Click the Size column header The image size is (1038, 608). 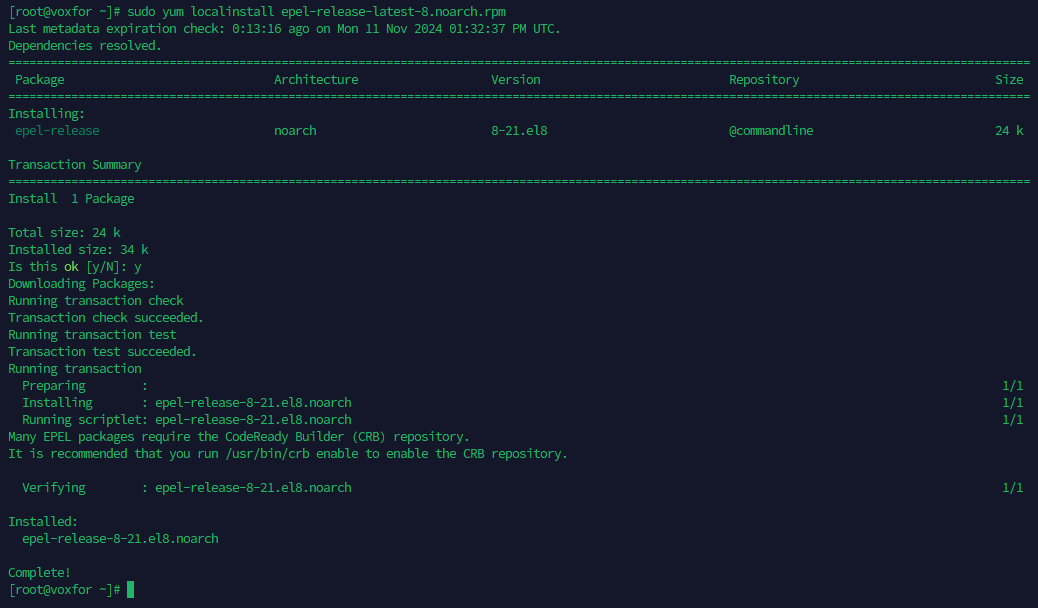pos(1008,79)
